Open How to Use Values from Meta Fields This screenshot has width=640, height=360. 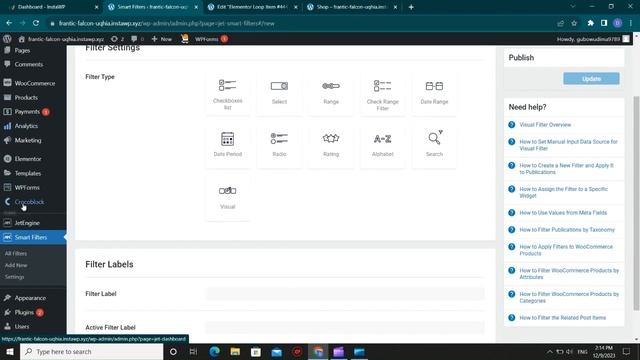(563, 213)
